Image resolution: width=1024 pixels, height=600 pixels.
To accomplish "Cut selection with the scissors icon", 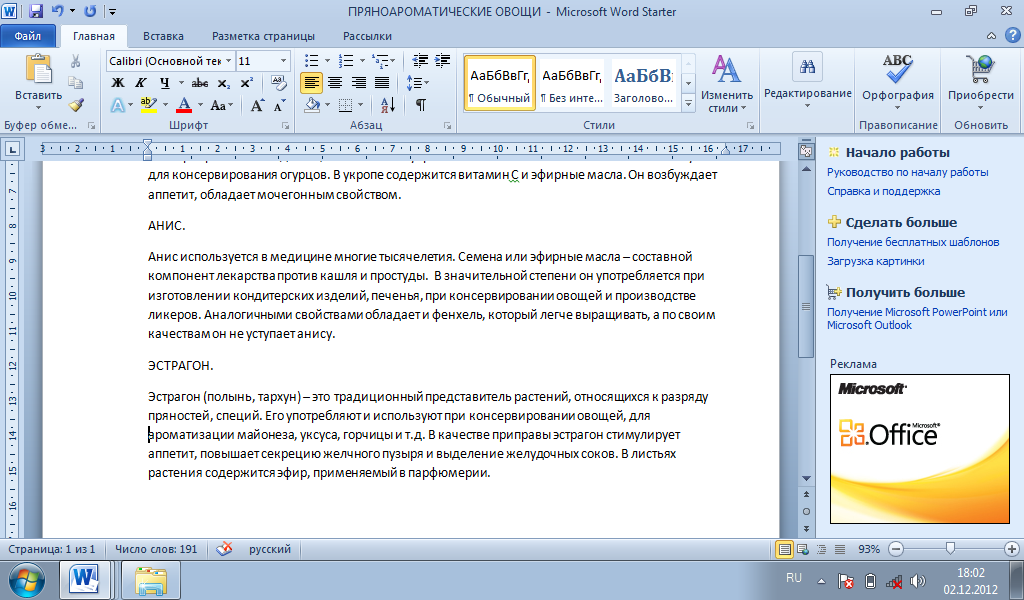I will (x=76, y=61).
